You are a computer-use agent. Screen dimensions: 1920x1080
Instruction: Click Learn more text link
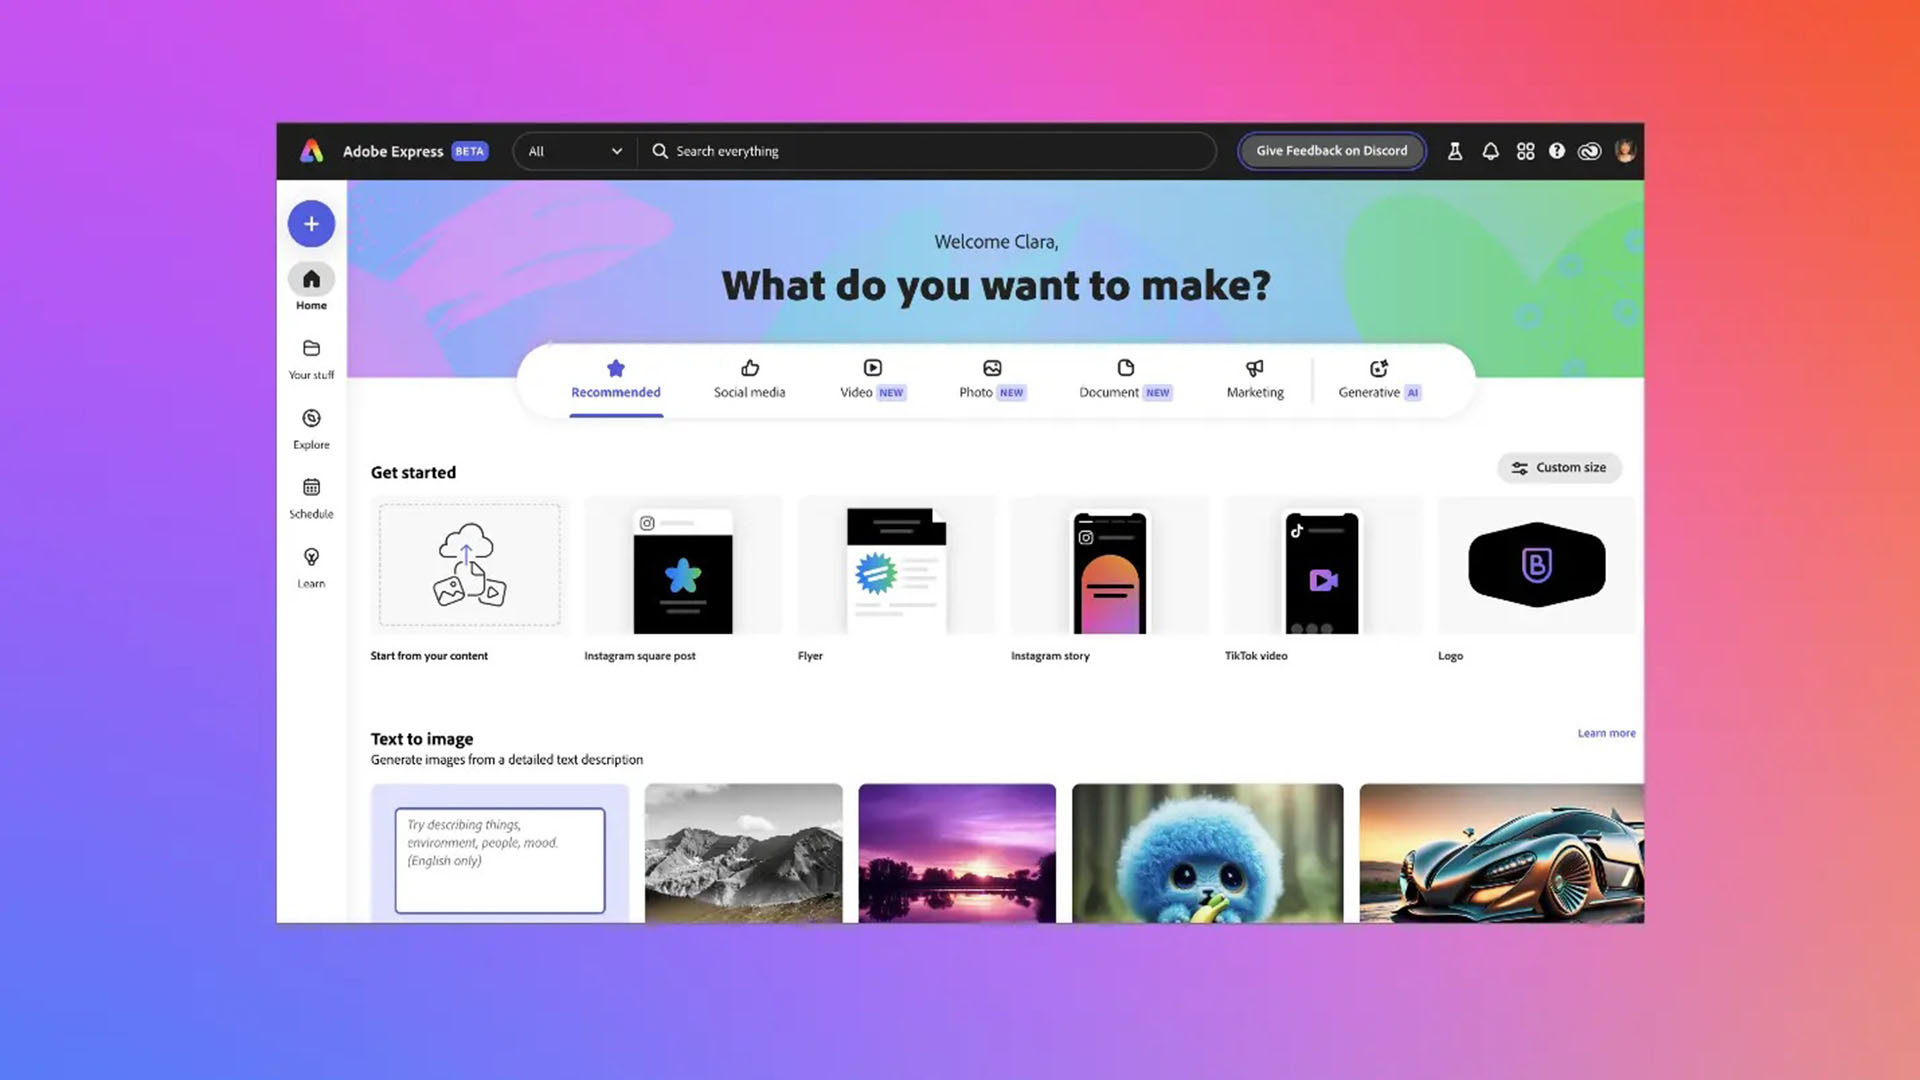(1606, 732)
